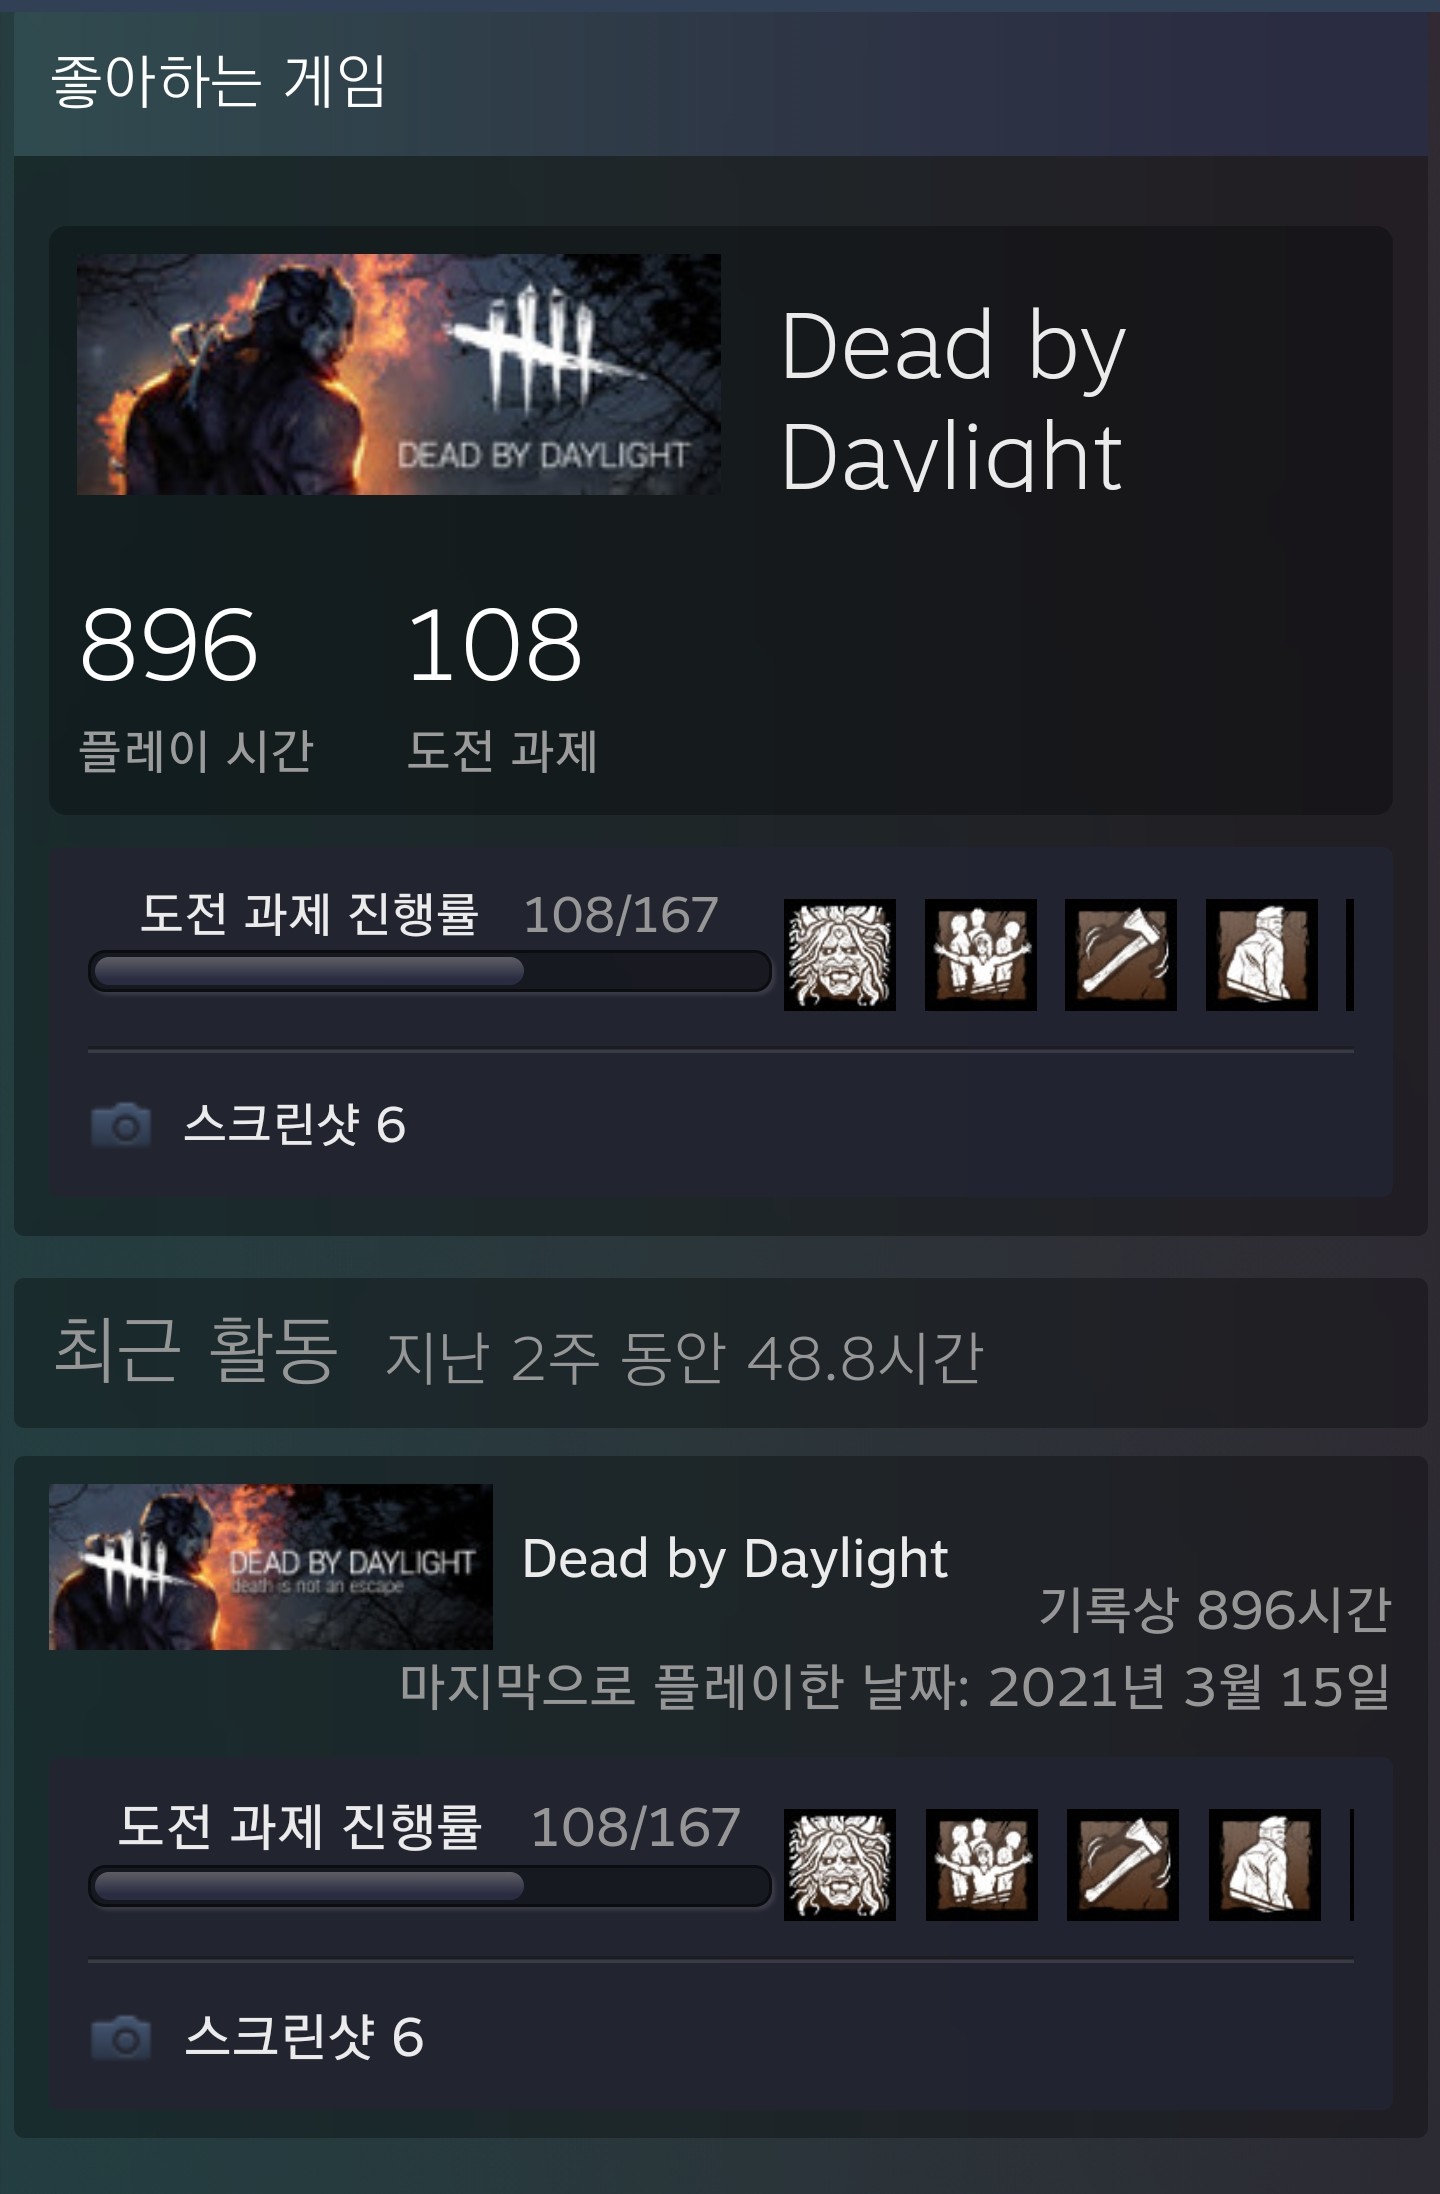Click the 108 도전 과제 stat
Screen dimensions: 1440x2194
502,688
